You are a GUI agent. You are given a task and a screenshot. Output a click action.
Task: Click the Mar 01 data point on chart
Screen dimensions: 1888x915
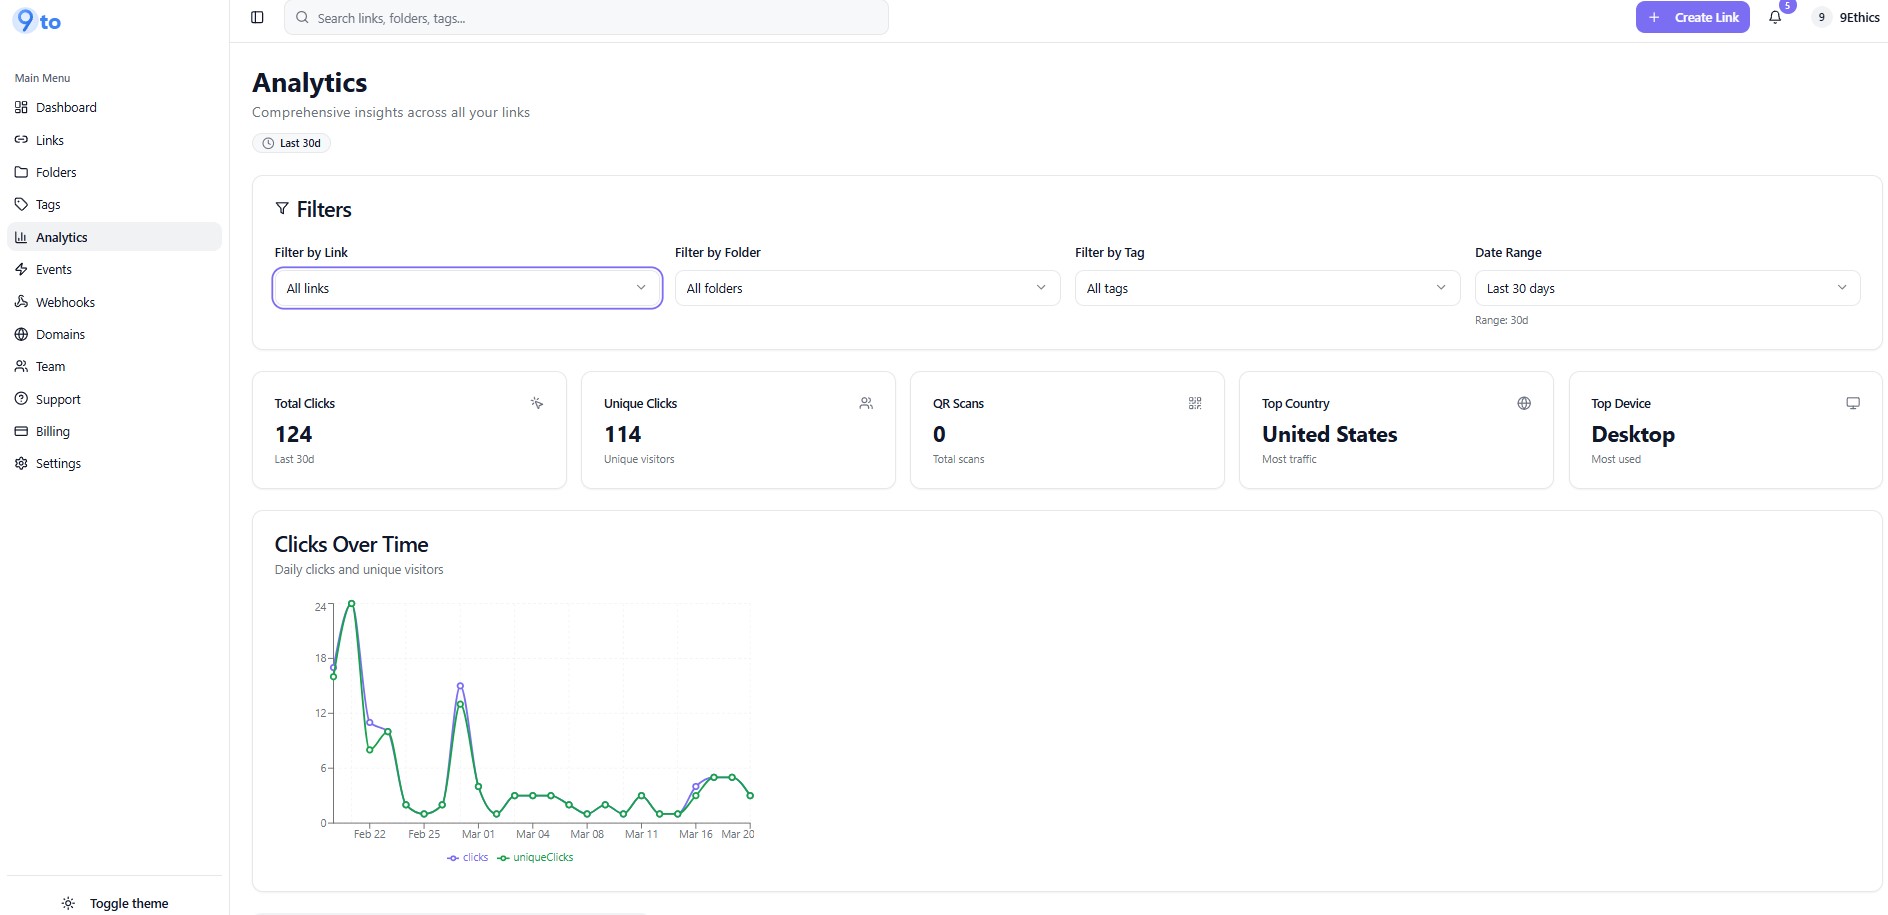pyautogui.click(x=478, y=787)
